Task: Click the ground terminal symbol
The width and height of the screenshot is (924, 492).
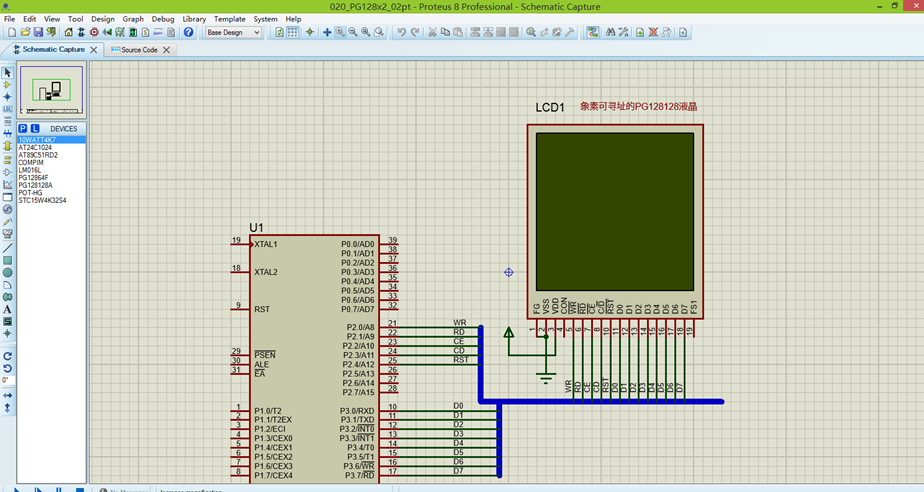Action: [546, 377]
